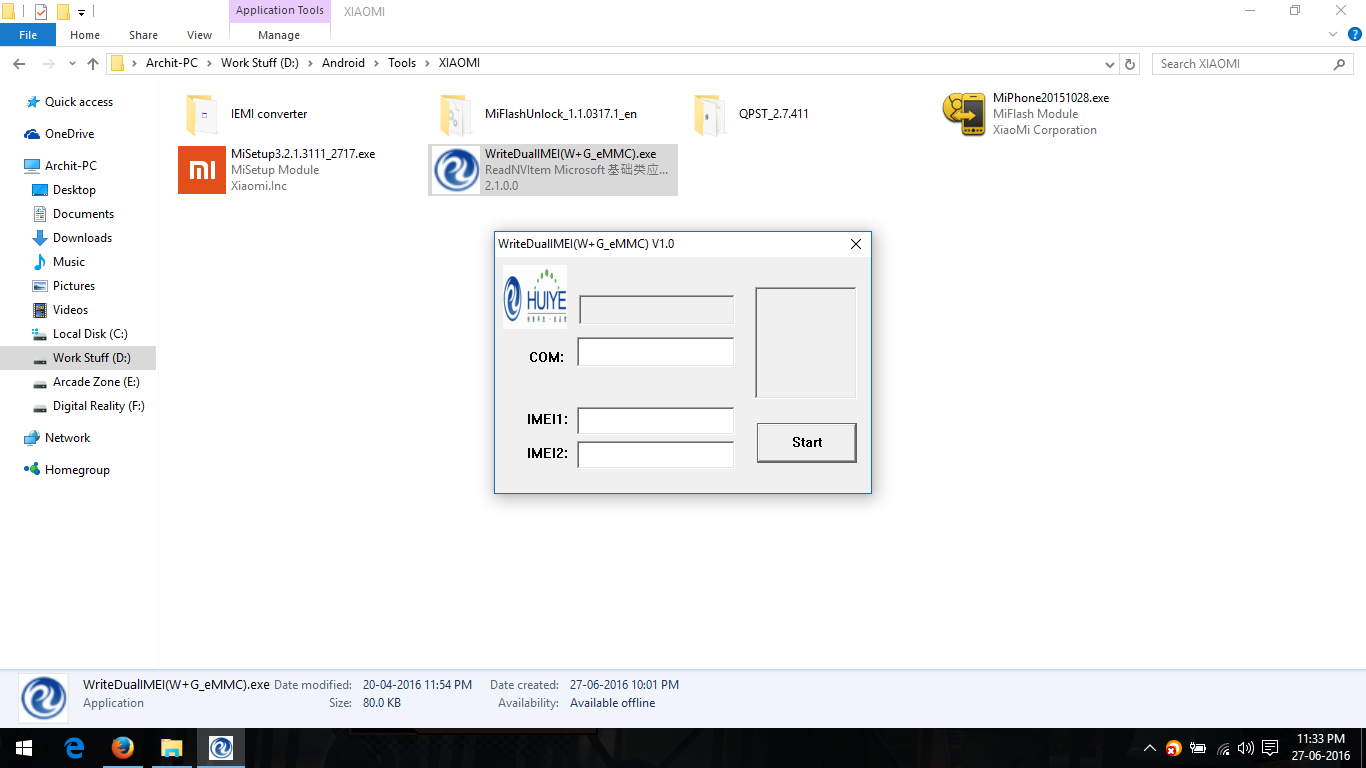1366x768 pixels.
Task: Close the WriteDualIMEI dialog window
Action: point(856,244)
